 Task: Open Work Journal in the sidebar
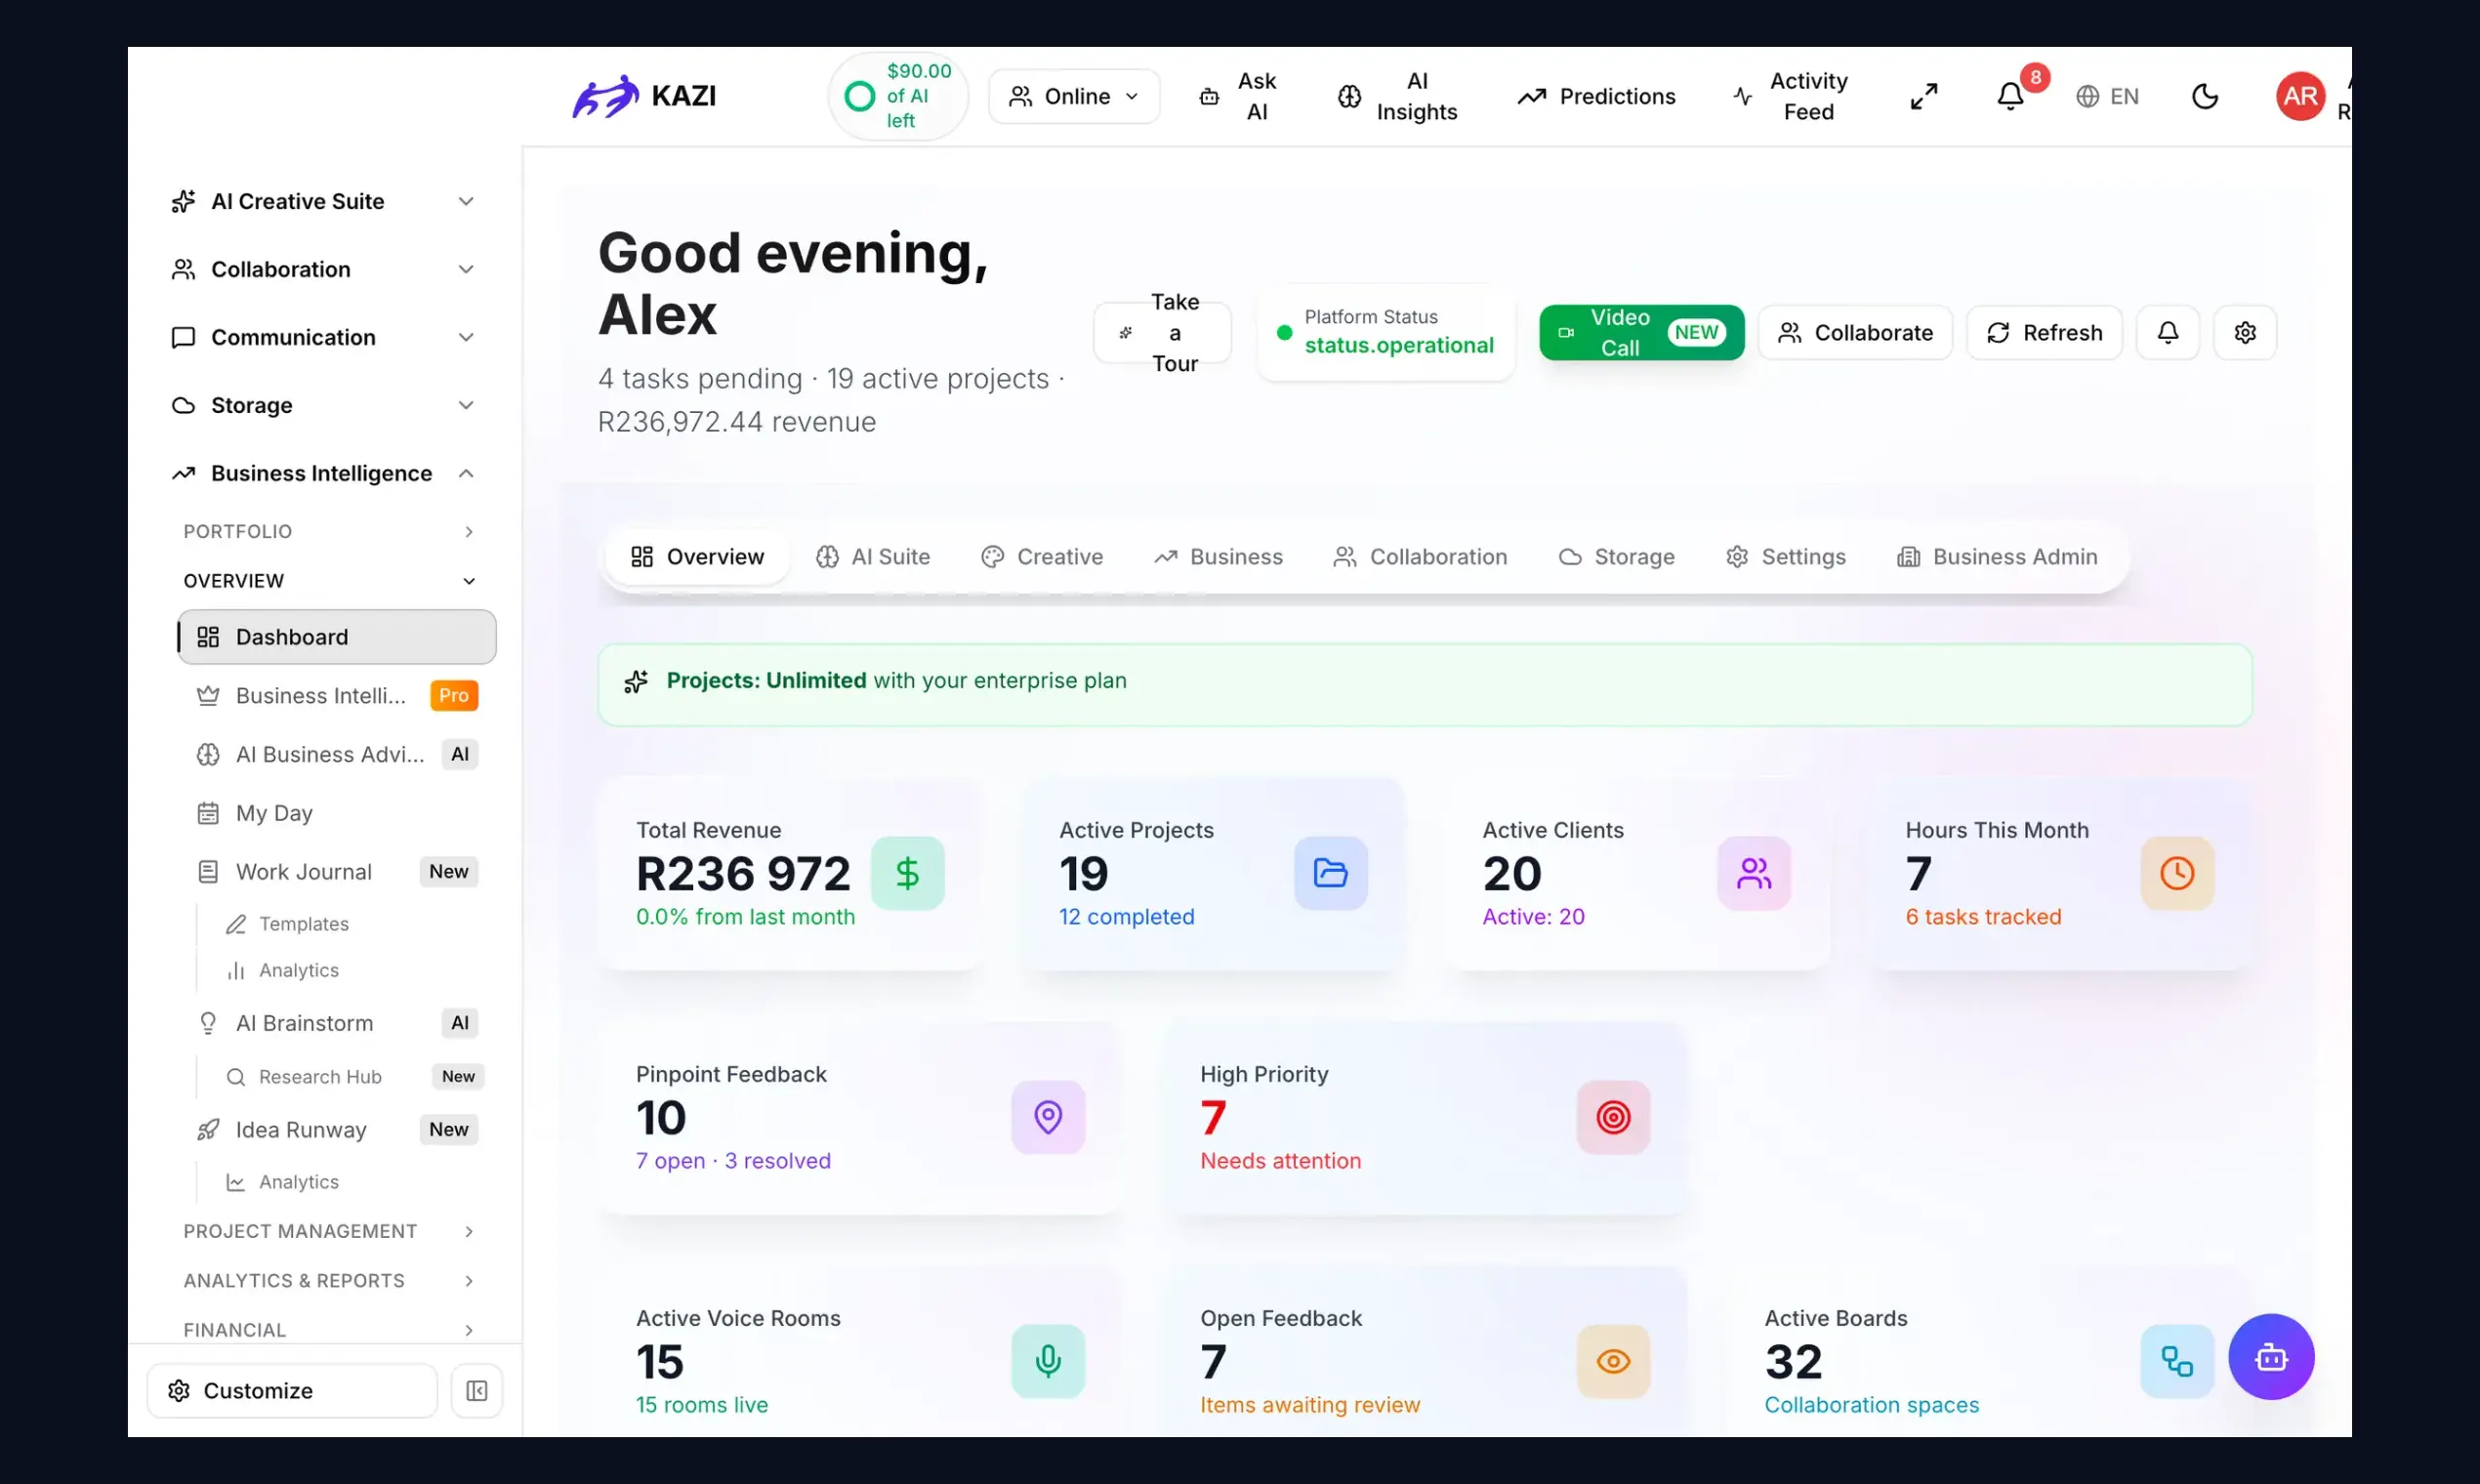337,872
